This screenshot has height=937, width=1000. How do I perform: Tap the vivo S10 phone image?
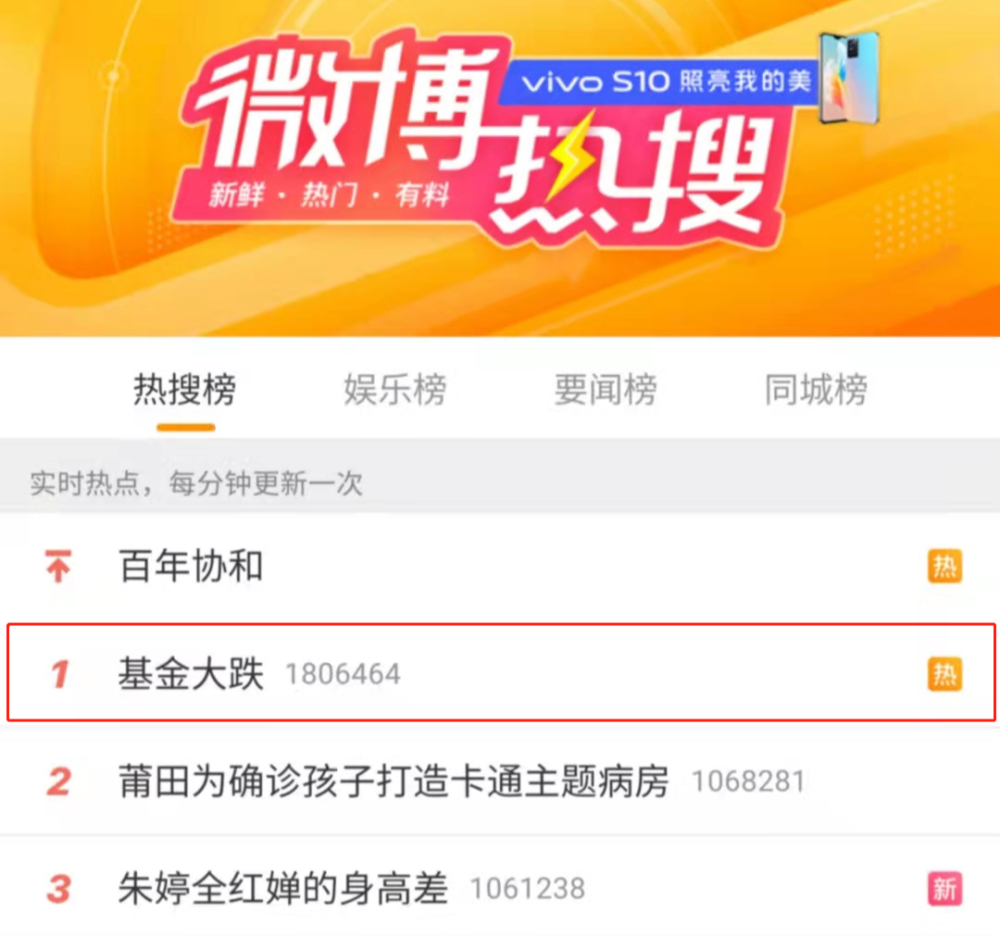(x=850, y=78)
